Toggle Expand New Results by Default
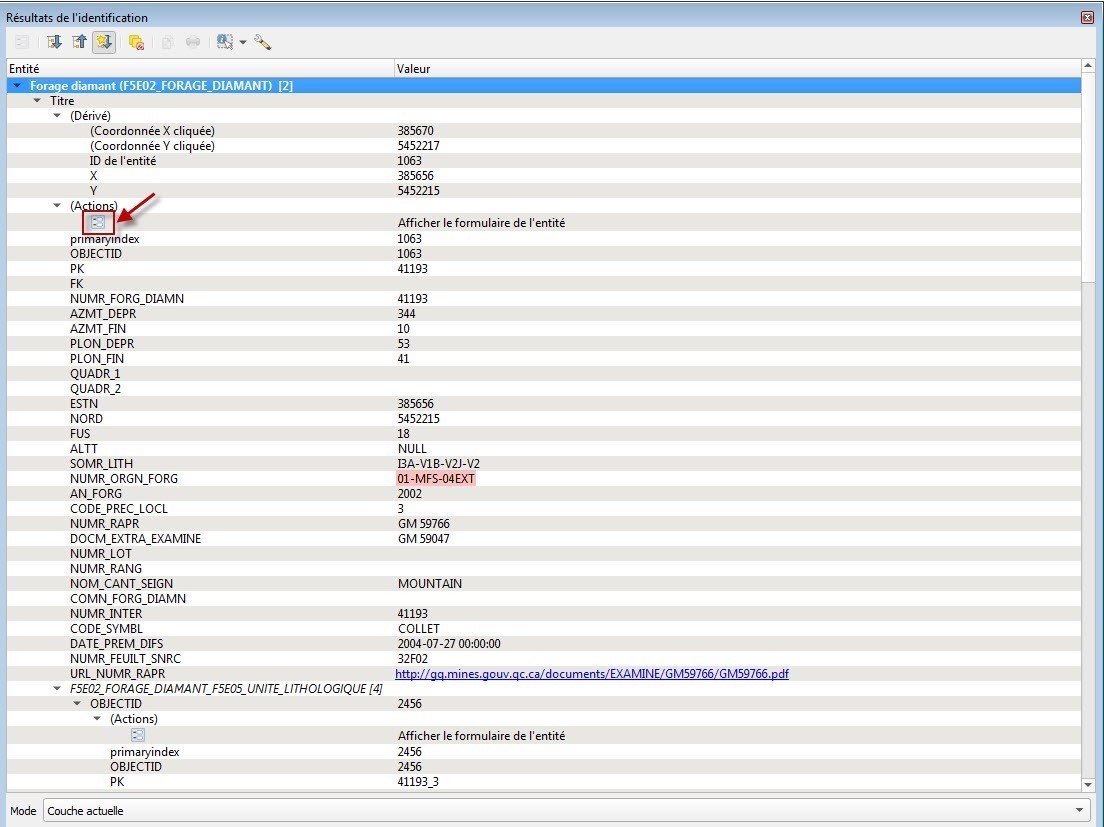Screen dimensions: 1104x827 coord(104,42)
